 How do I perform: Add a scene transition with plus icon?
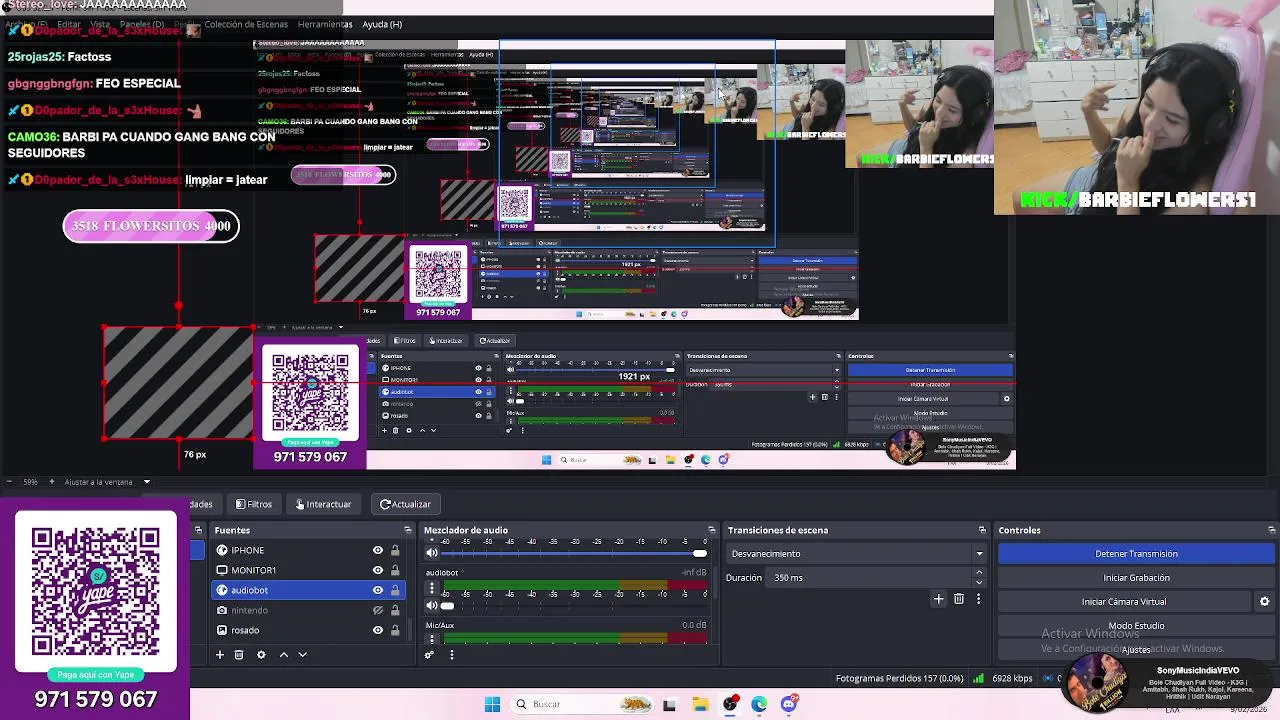[938, 599]
